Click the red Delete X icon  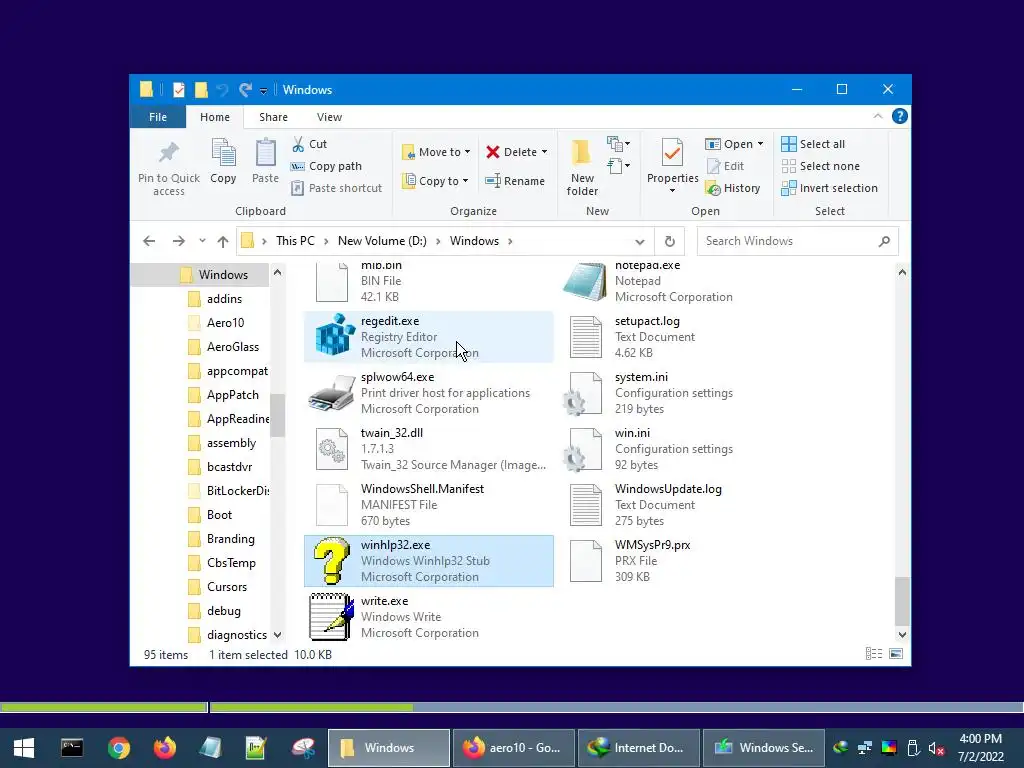[x=493, y=152]
